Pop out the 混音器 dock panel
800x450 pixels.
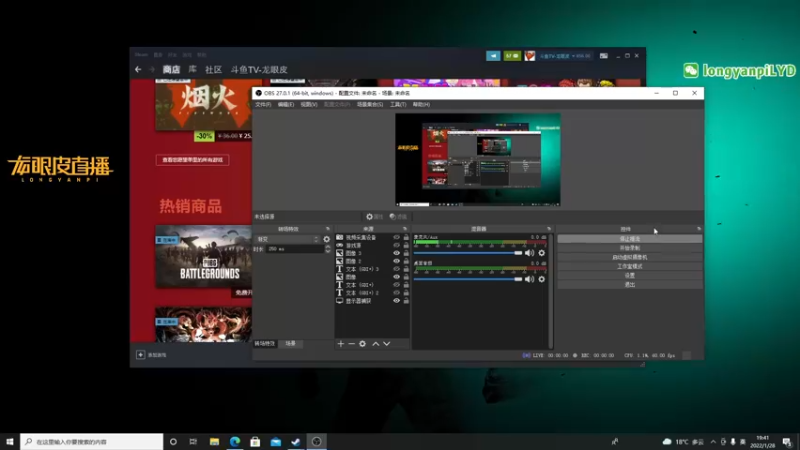[549, 229]
